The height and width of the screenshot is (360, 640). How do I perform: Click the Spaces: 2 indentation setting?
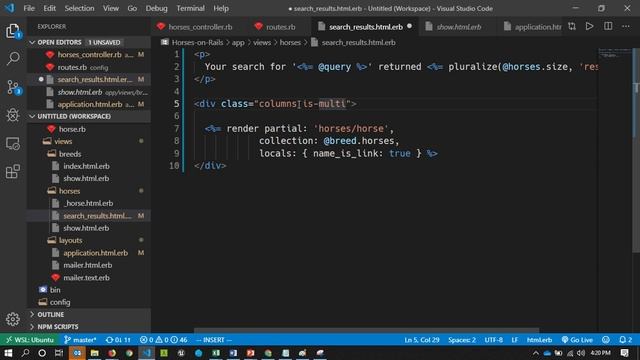462,340
